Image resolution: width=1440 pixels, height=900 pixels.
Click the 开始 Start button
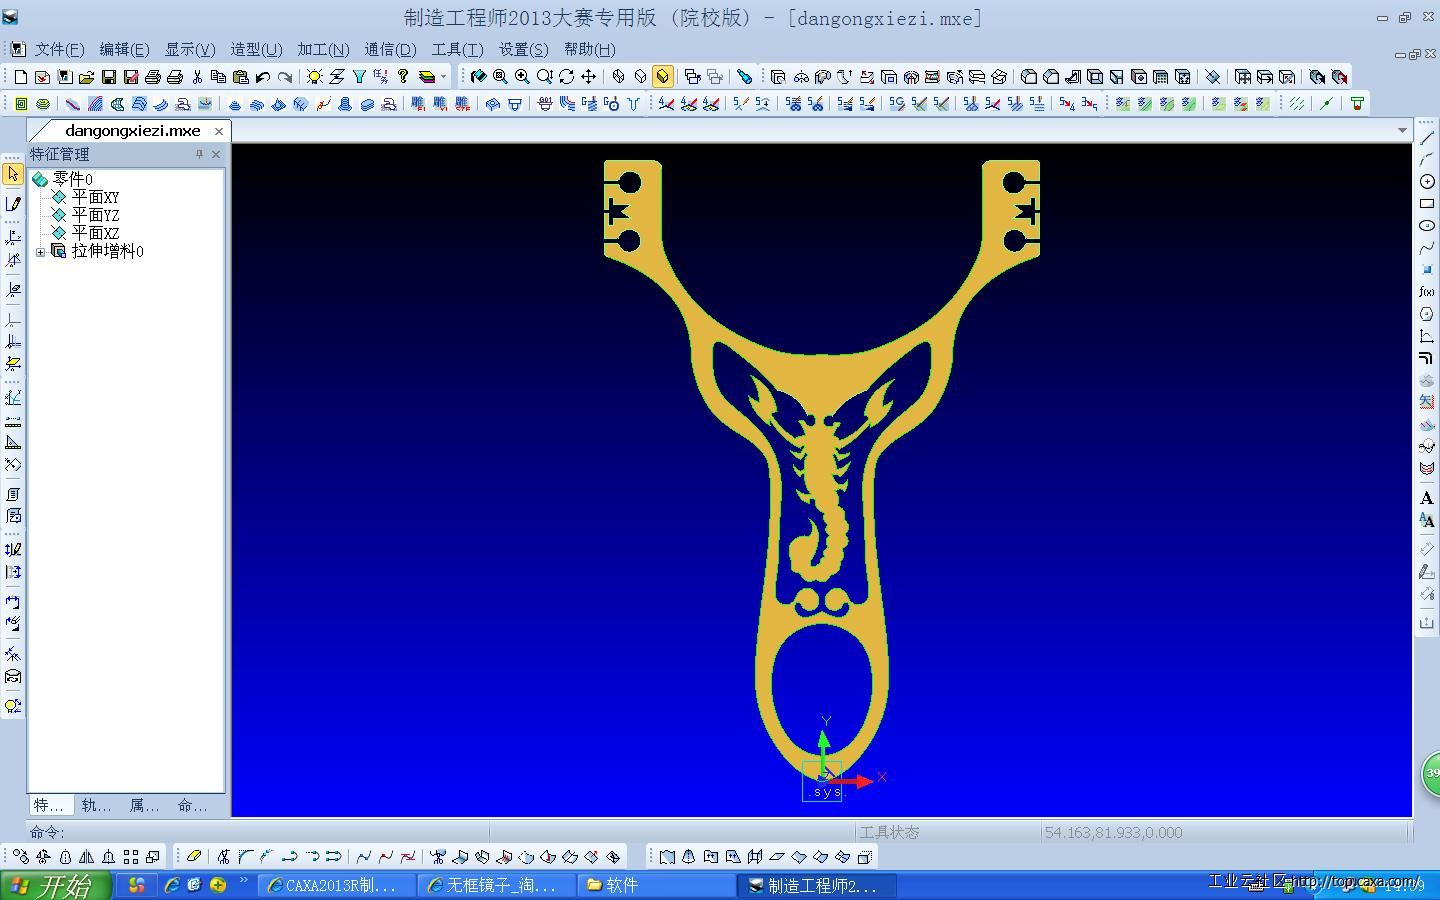click(55, 886)
